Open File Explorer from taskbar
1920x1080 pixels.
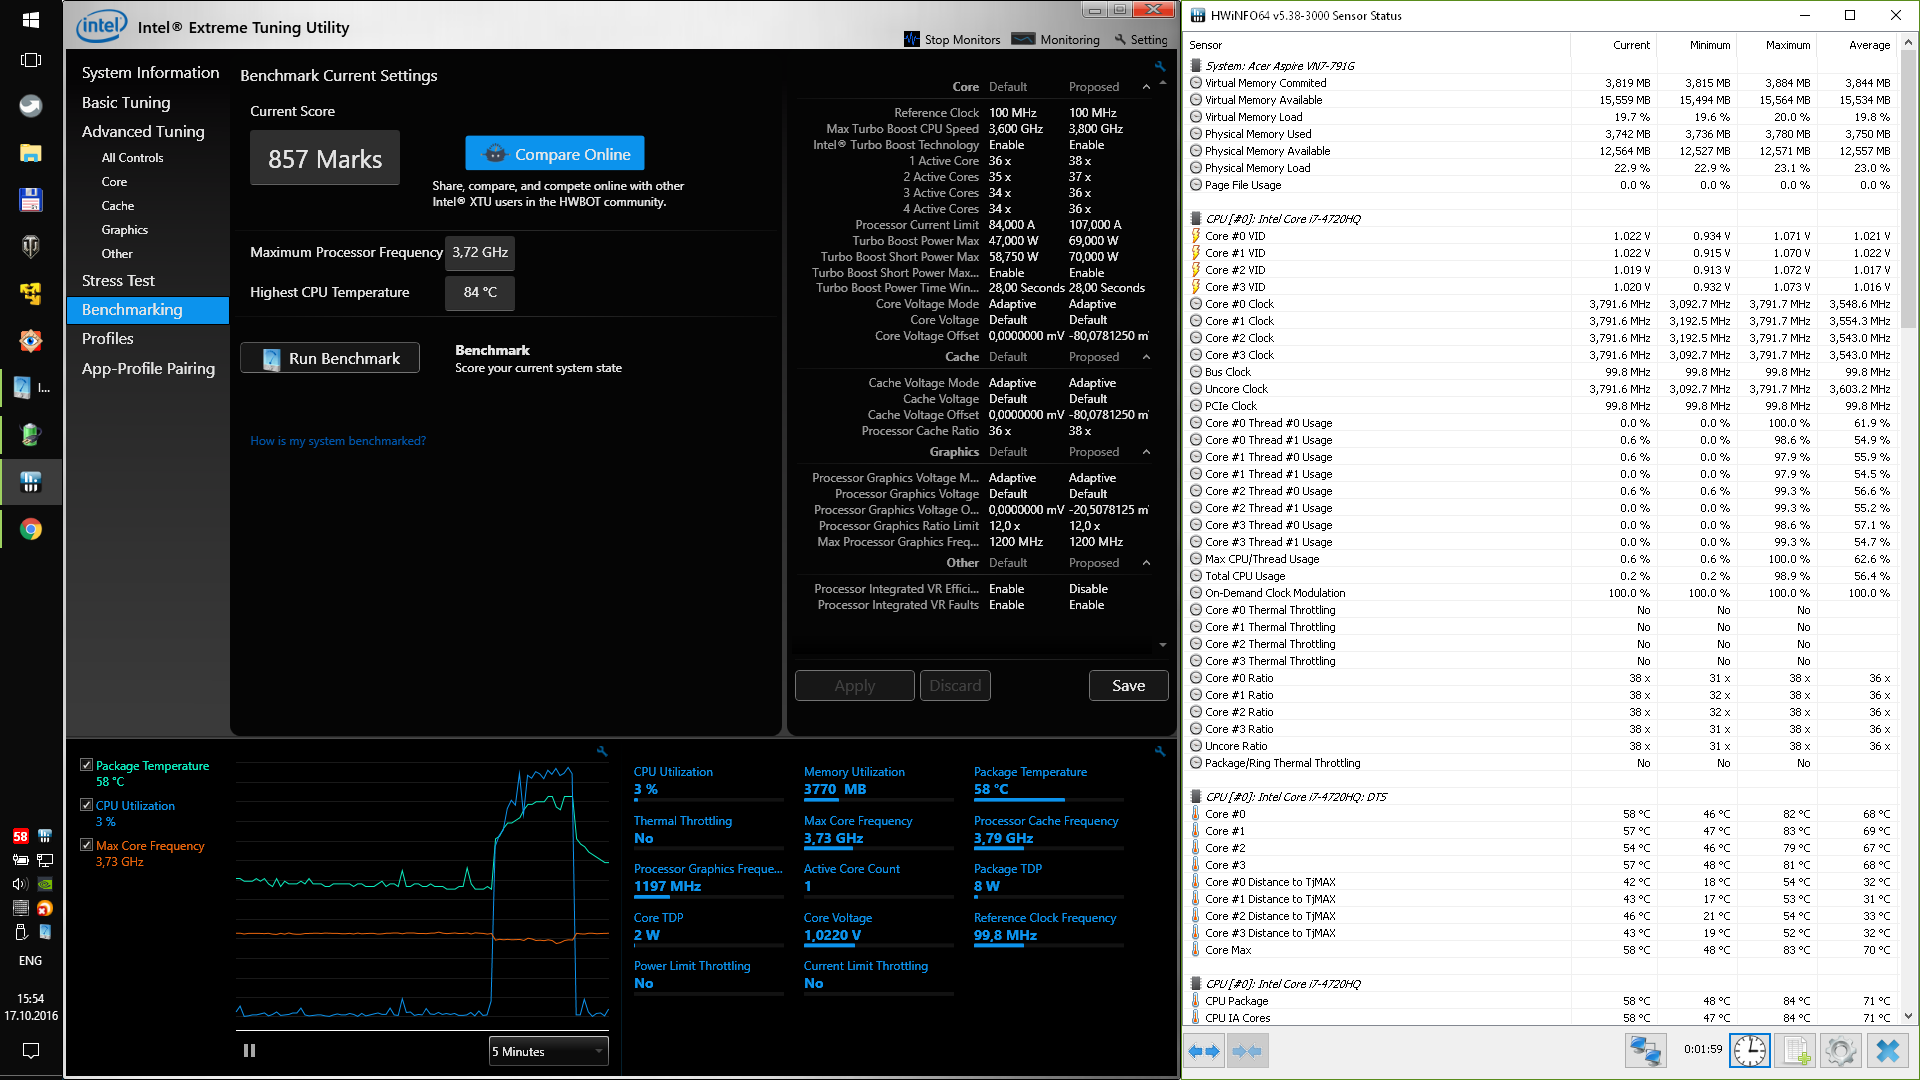click(31, 153)
